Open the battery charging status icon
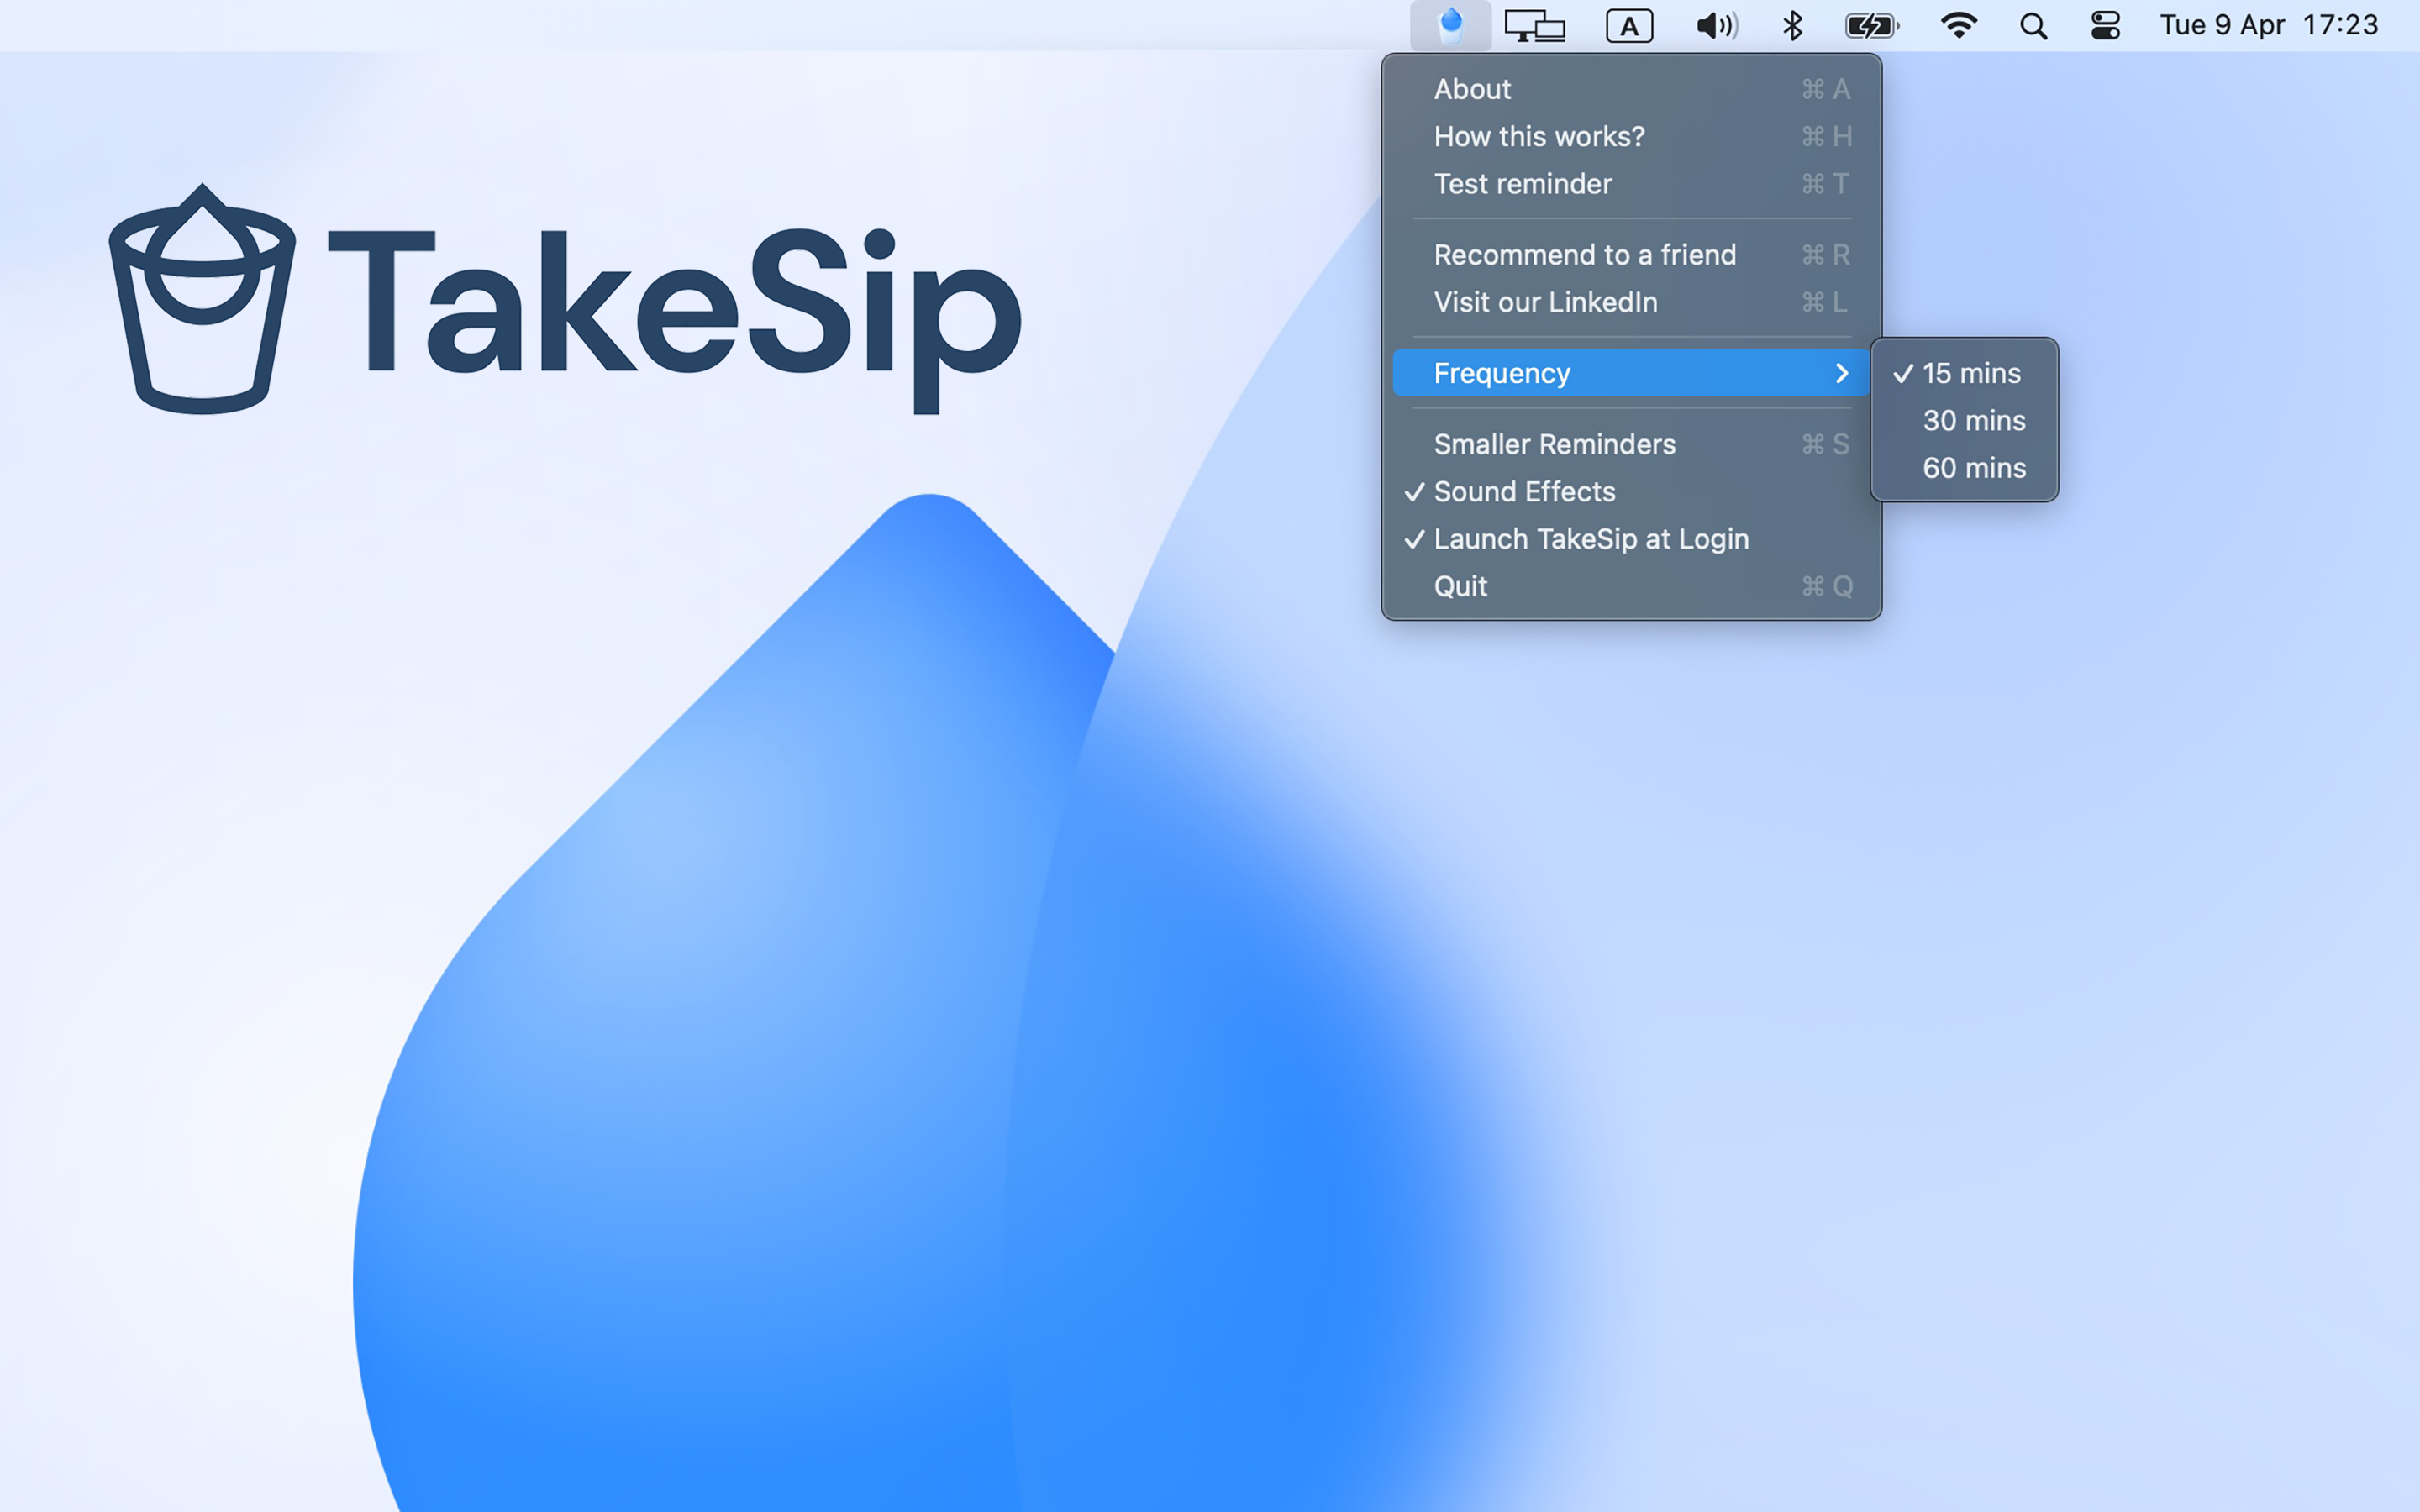The image size is (2420, 1512). point(1871,26)
